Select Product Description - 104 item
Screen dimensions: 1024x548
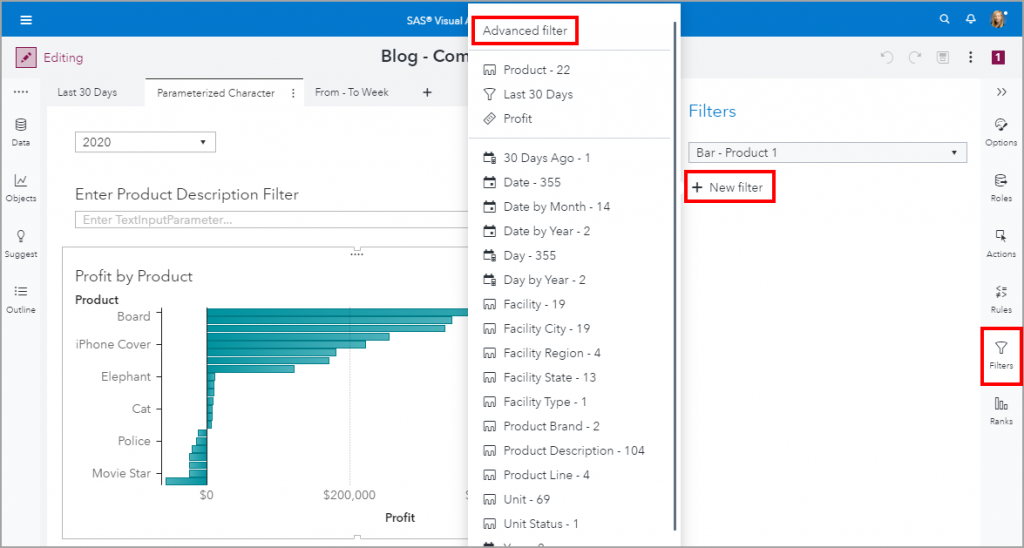(573, 451)
